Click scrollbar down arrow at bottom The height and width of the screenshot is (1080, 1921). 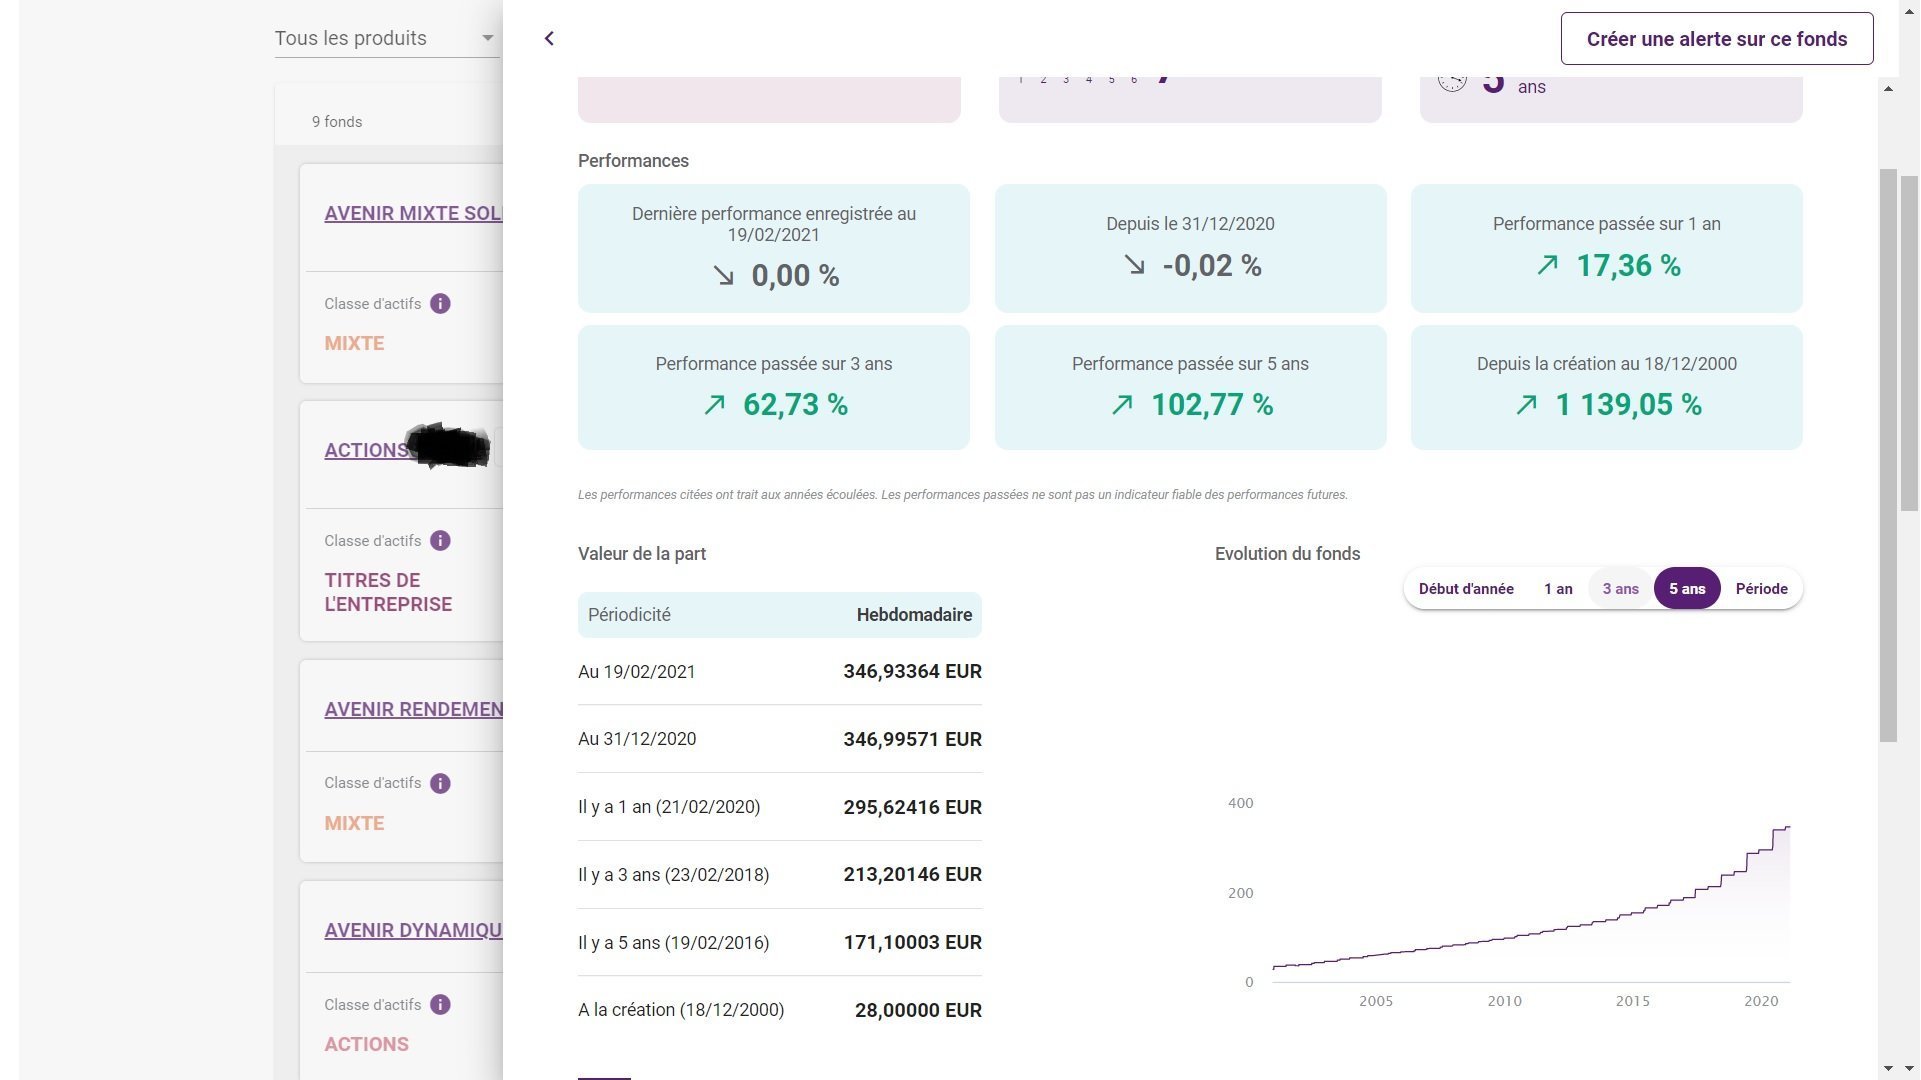click(1888, 1068)
